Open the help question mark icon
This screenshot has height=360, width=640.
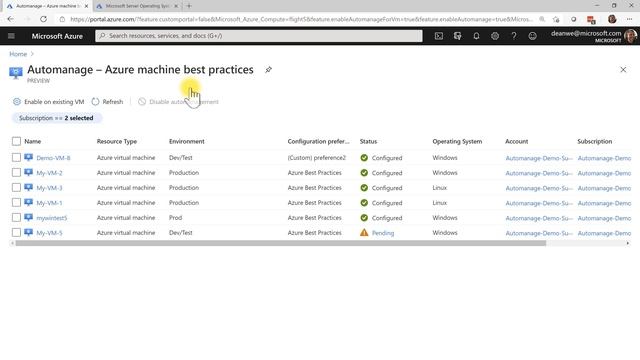514,36
